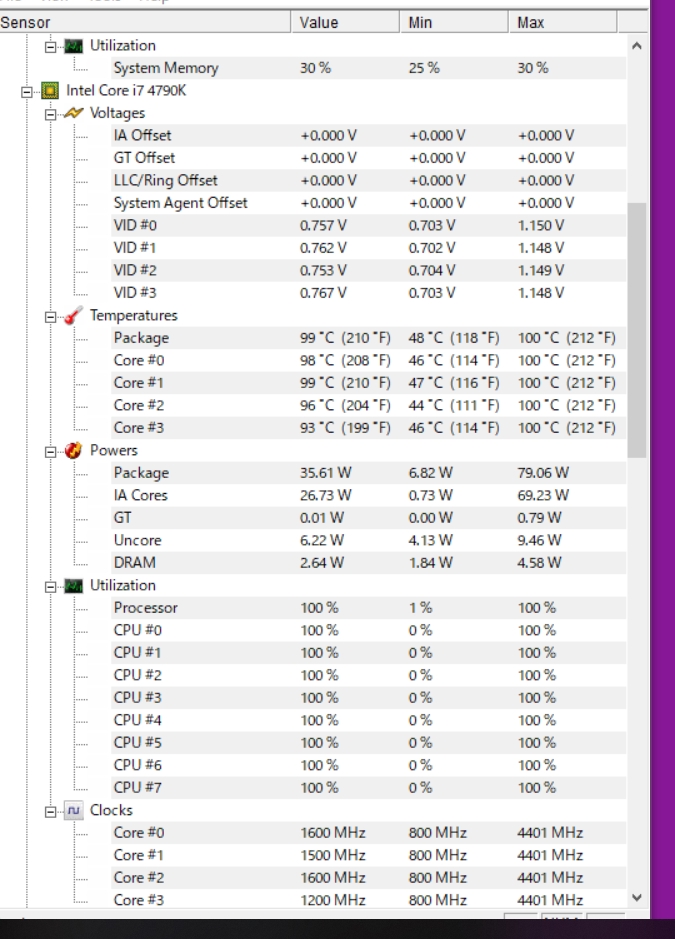Collapse the Powers section
675x939 pixels.
point(51,451)
